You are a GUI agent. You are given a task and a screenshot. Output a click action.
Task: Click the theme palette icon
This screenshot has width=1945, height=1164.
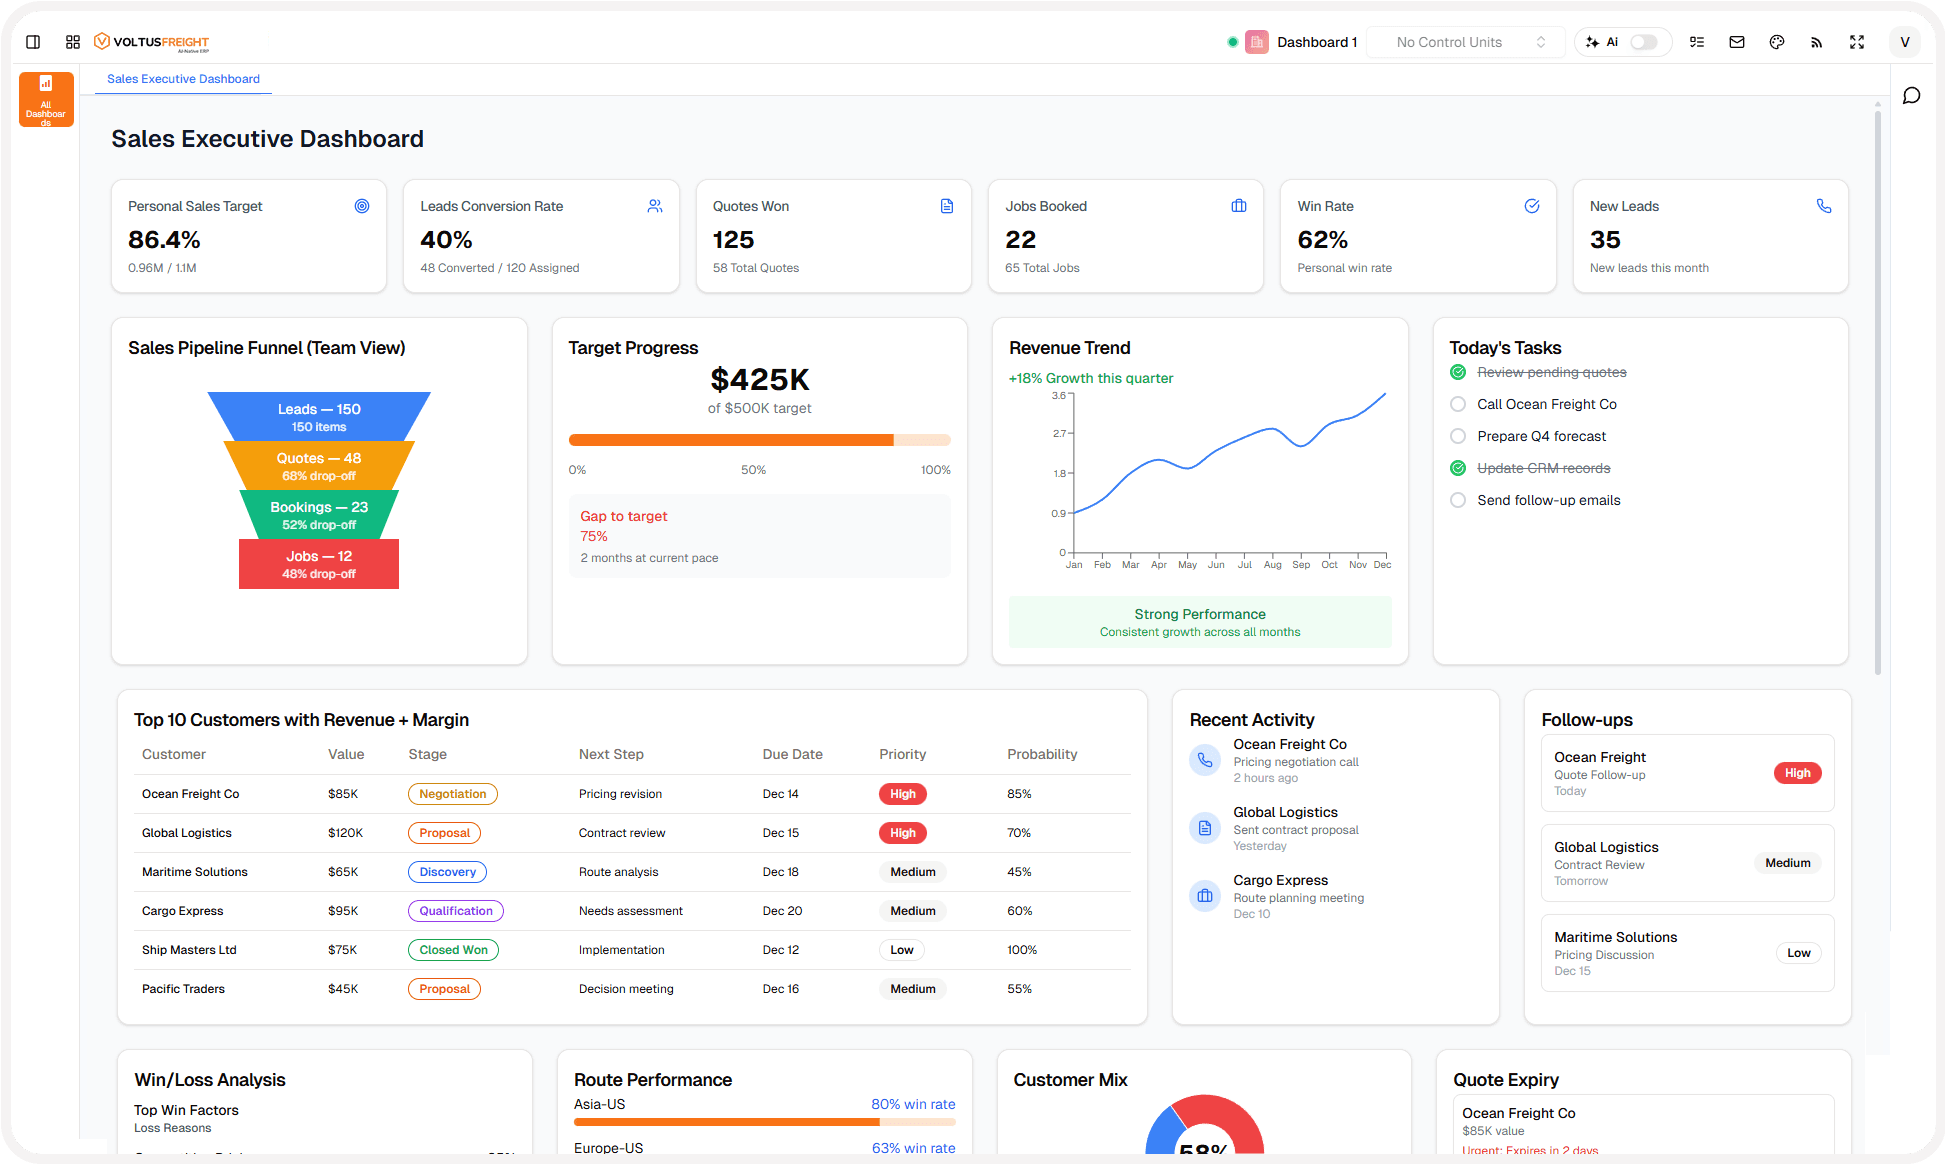pyautogui.click(x=1777, y=42)
